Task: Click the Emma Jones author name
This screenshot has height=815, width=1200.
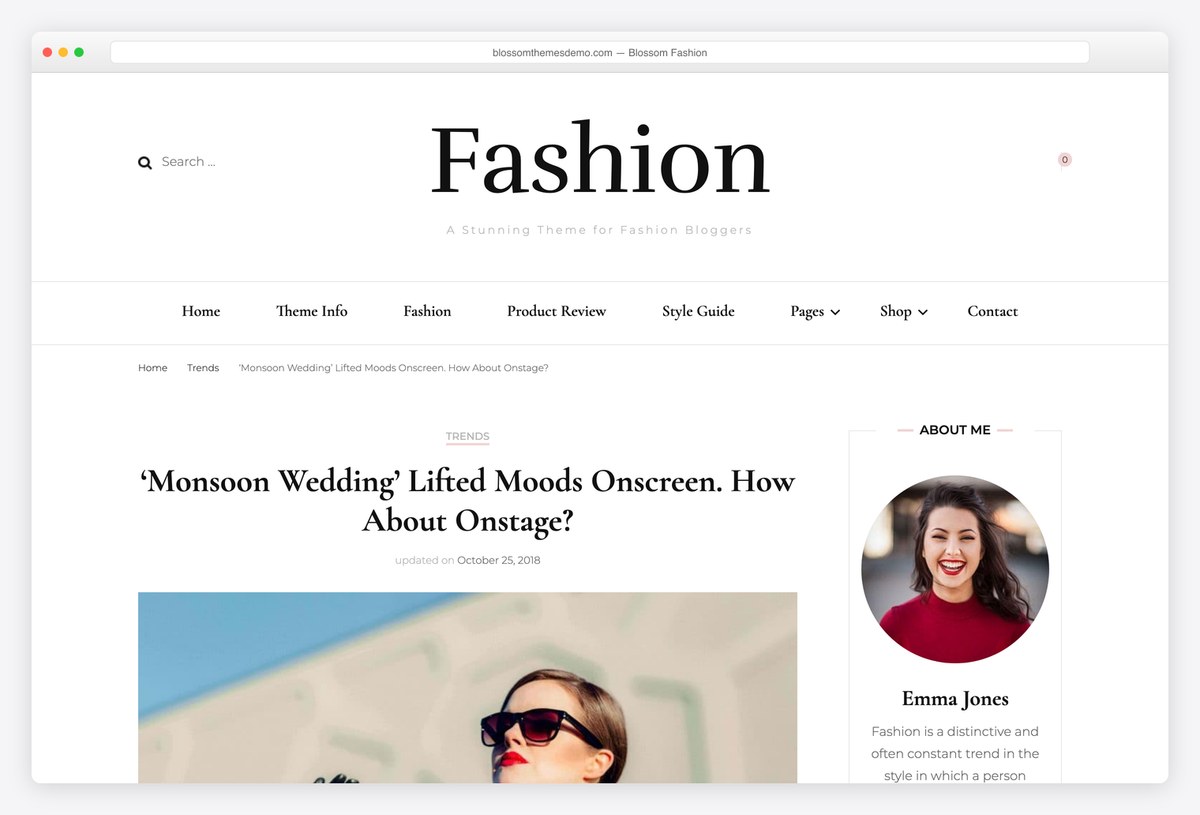Action: (955, 699)
